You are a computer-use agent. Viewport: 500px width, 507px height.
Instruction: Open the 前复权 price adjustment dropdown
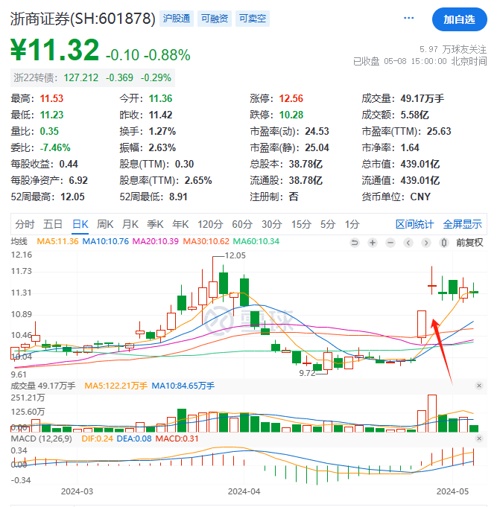469,243
